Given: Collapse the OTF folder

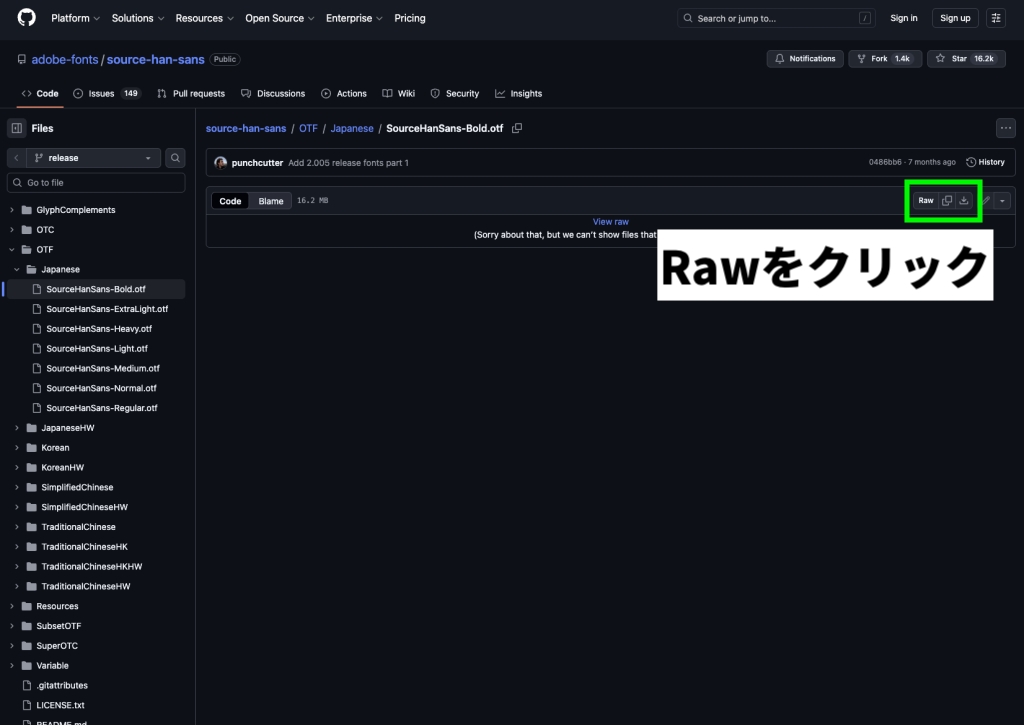Looking at the screenshot, I should point(12,250).
